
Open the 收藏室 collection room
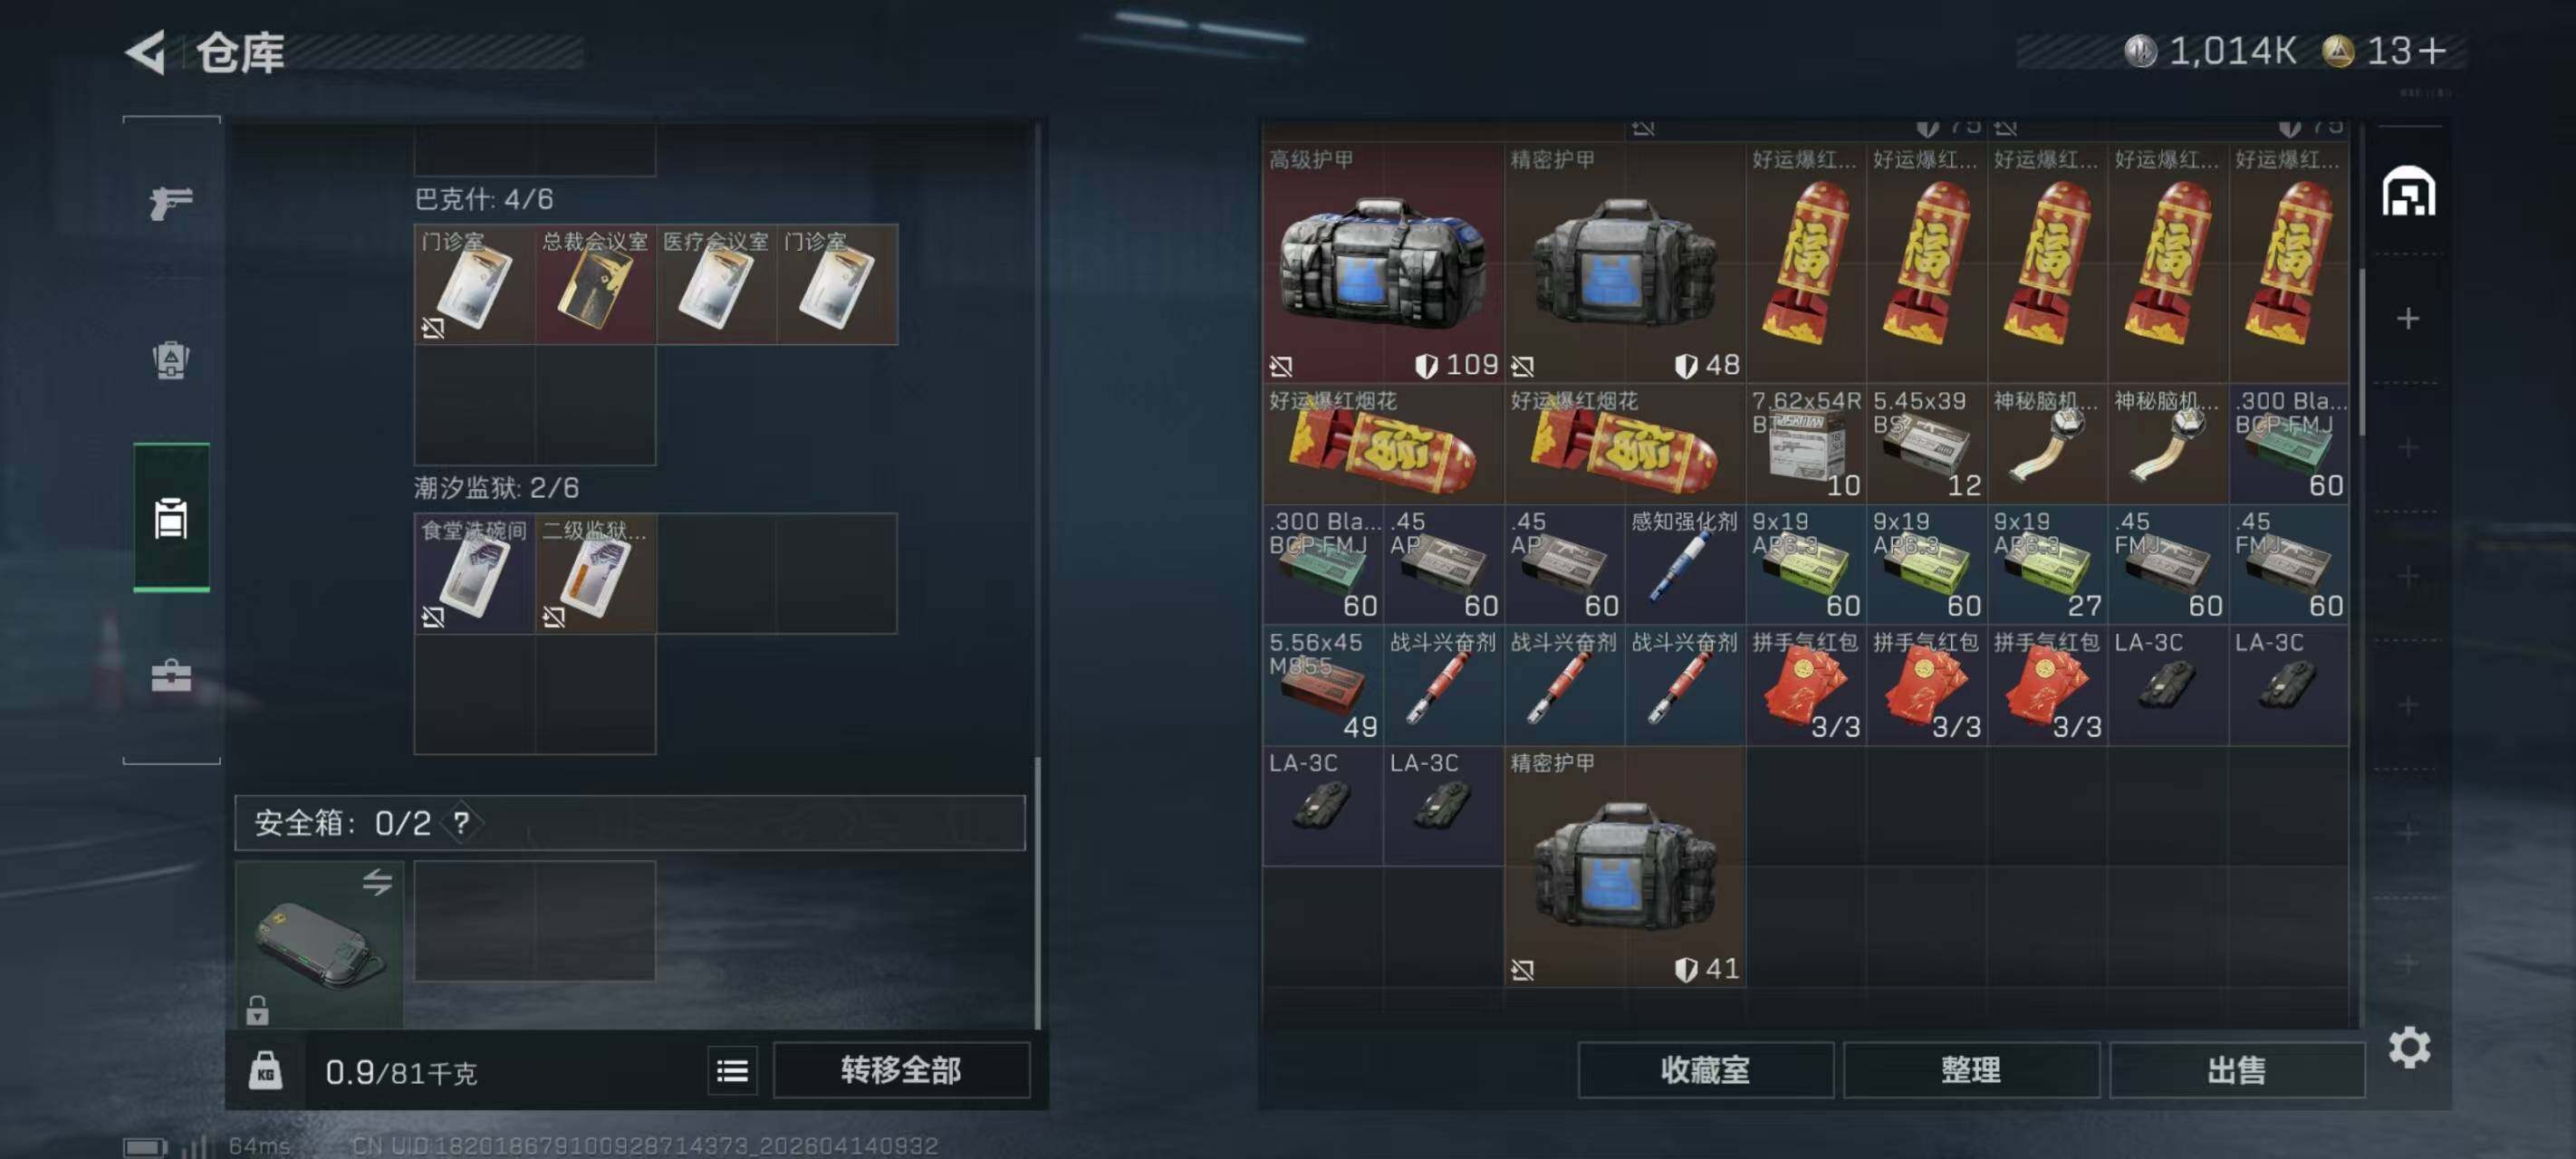click(x=1705, y=1071)
